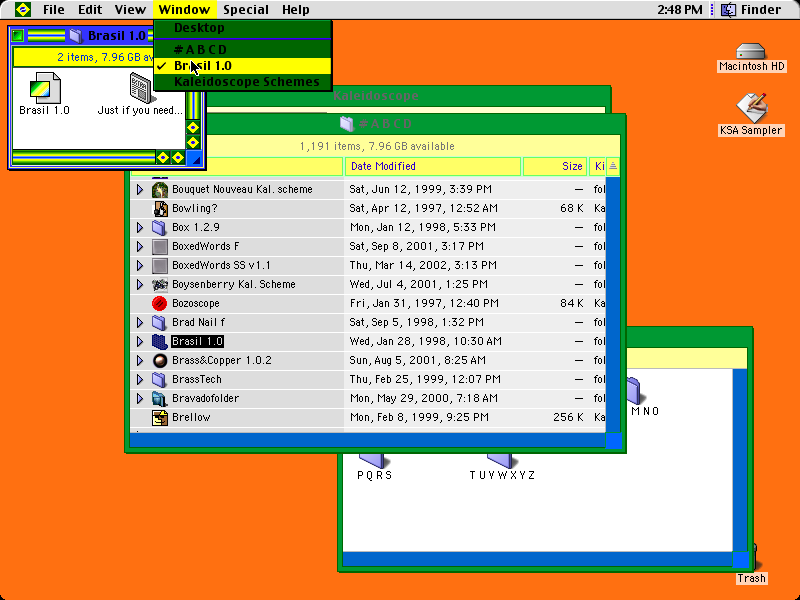Select the KSA Sampler desktop icon

[751, 108]
